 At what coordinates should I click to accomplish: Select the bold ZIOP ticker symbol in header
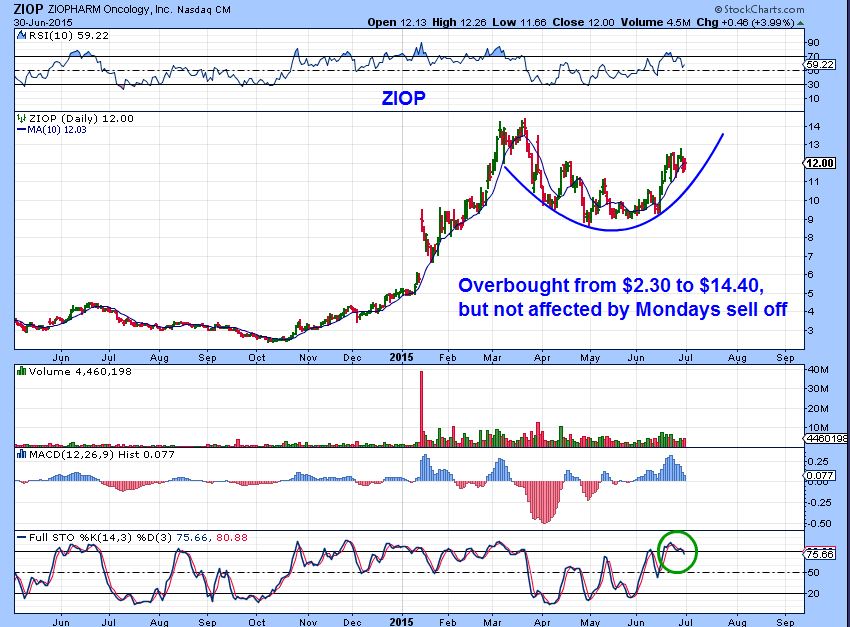click(x=28, y=9)
